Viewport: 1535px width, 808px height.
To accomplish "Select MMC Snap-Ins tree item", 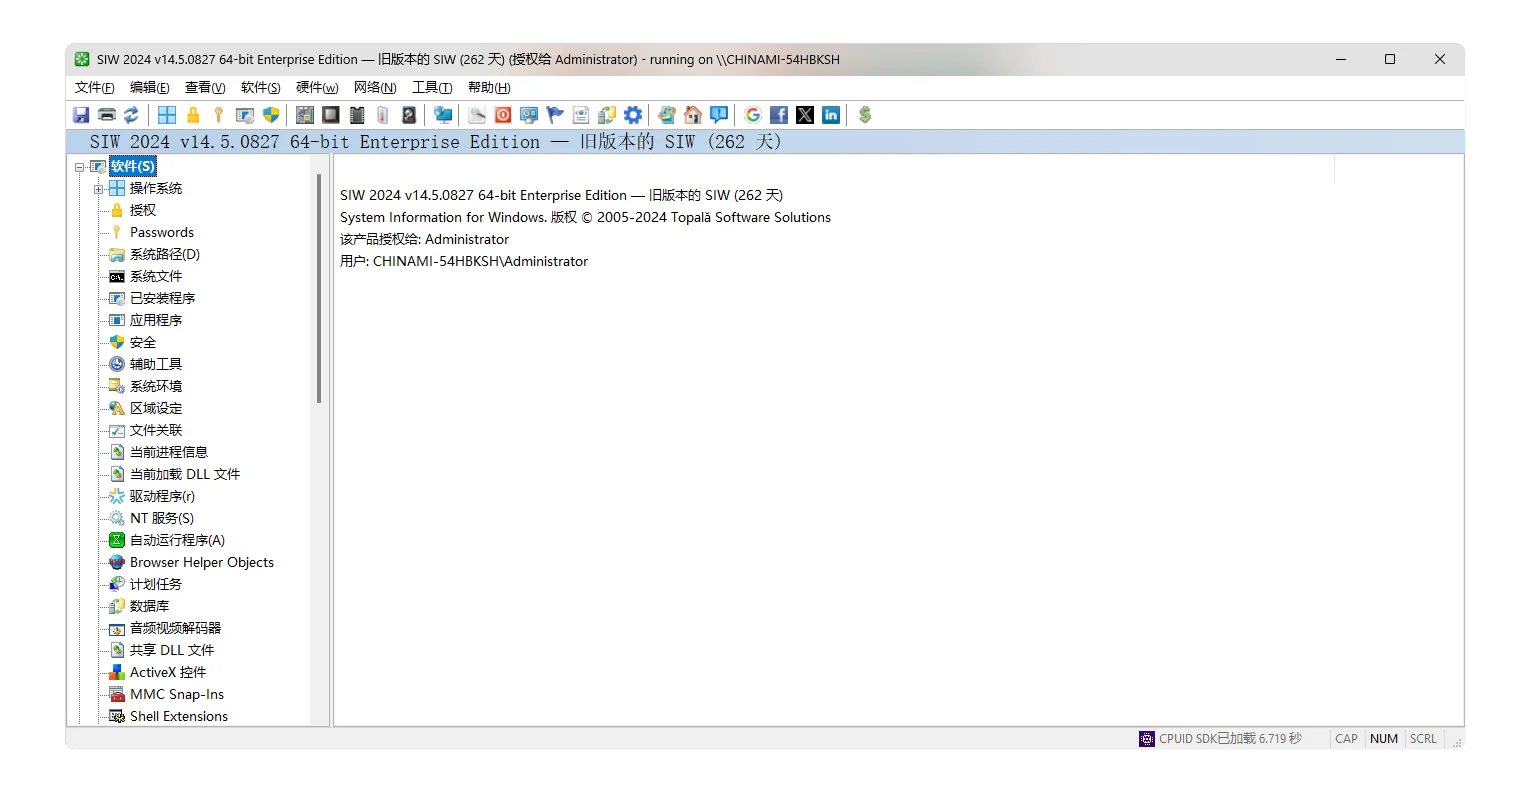I will [x=177, y=694].
